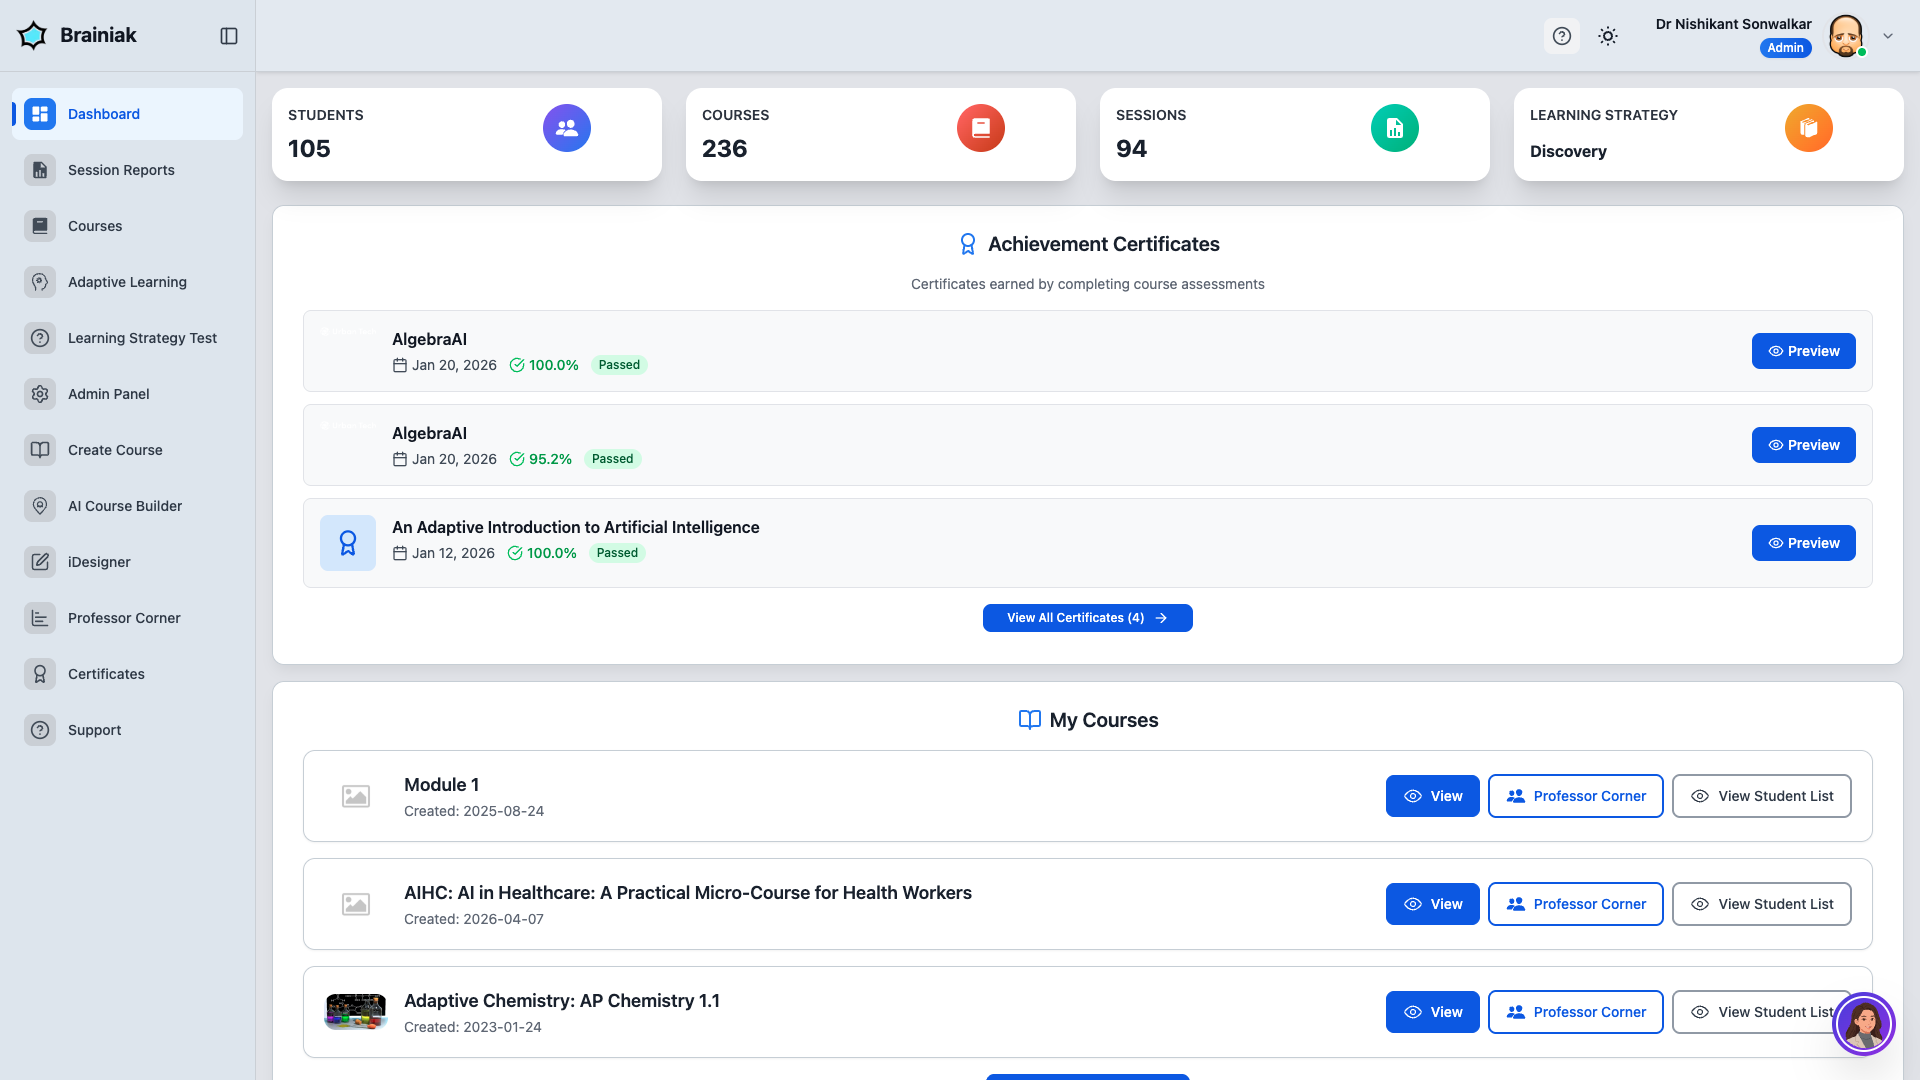This screenshot has height=1080, width=1920.
Task: Open the help question mark icon
Action: tap(1562, 36)
